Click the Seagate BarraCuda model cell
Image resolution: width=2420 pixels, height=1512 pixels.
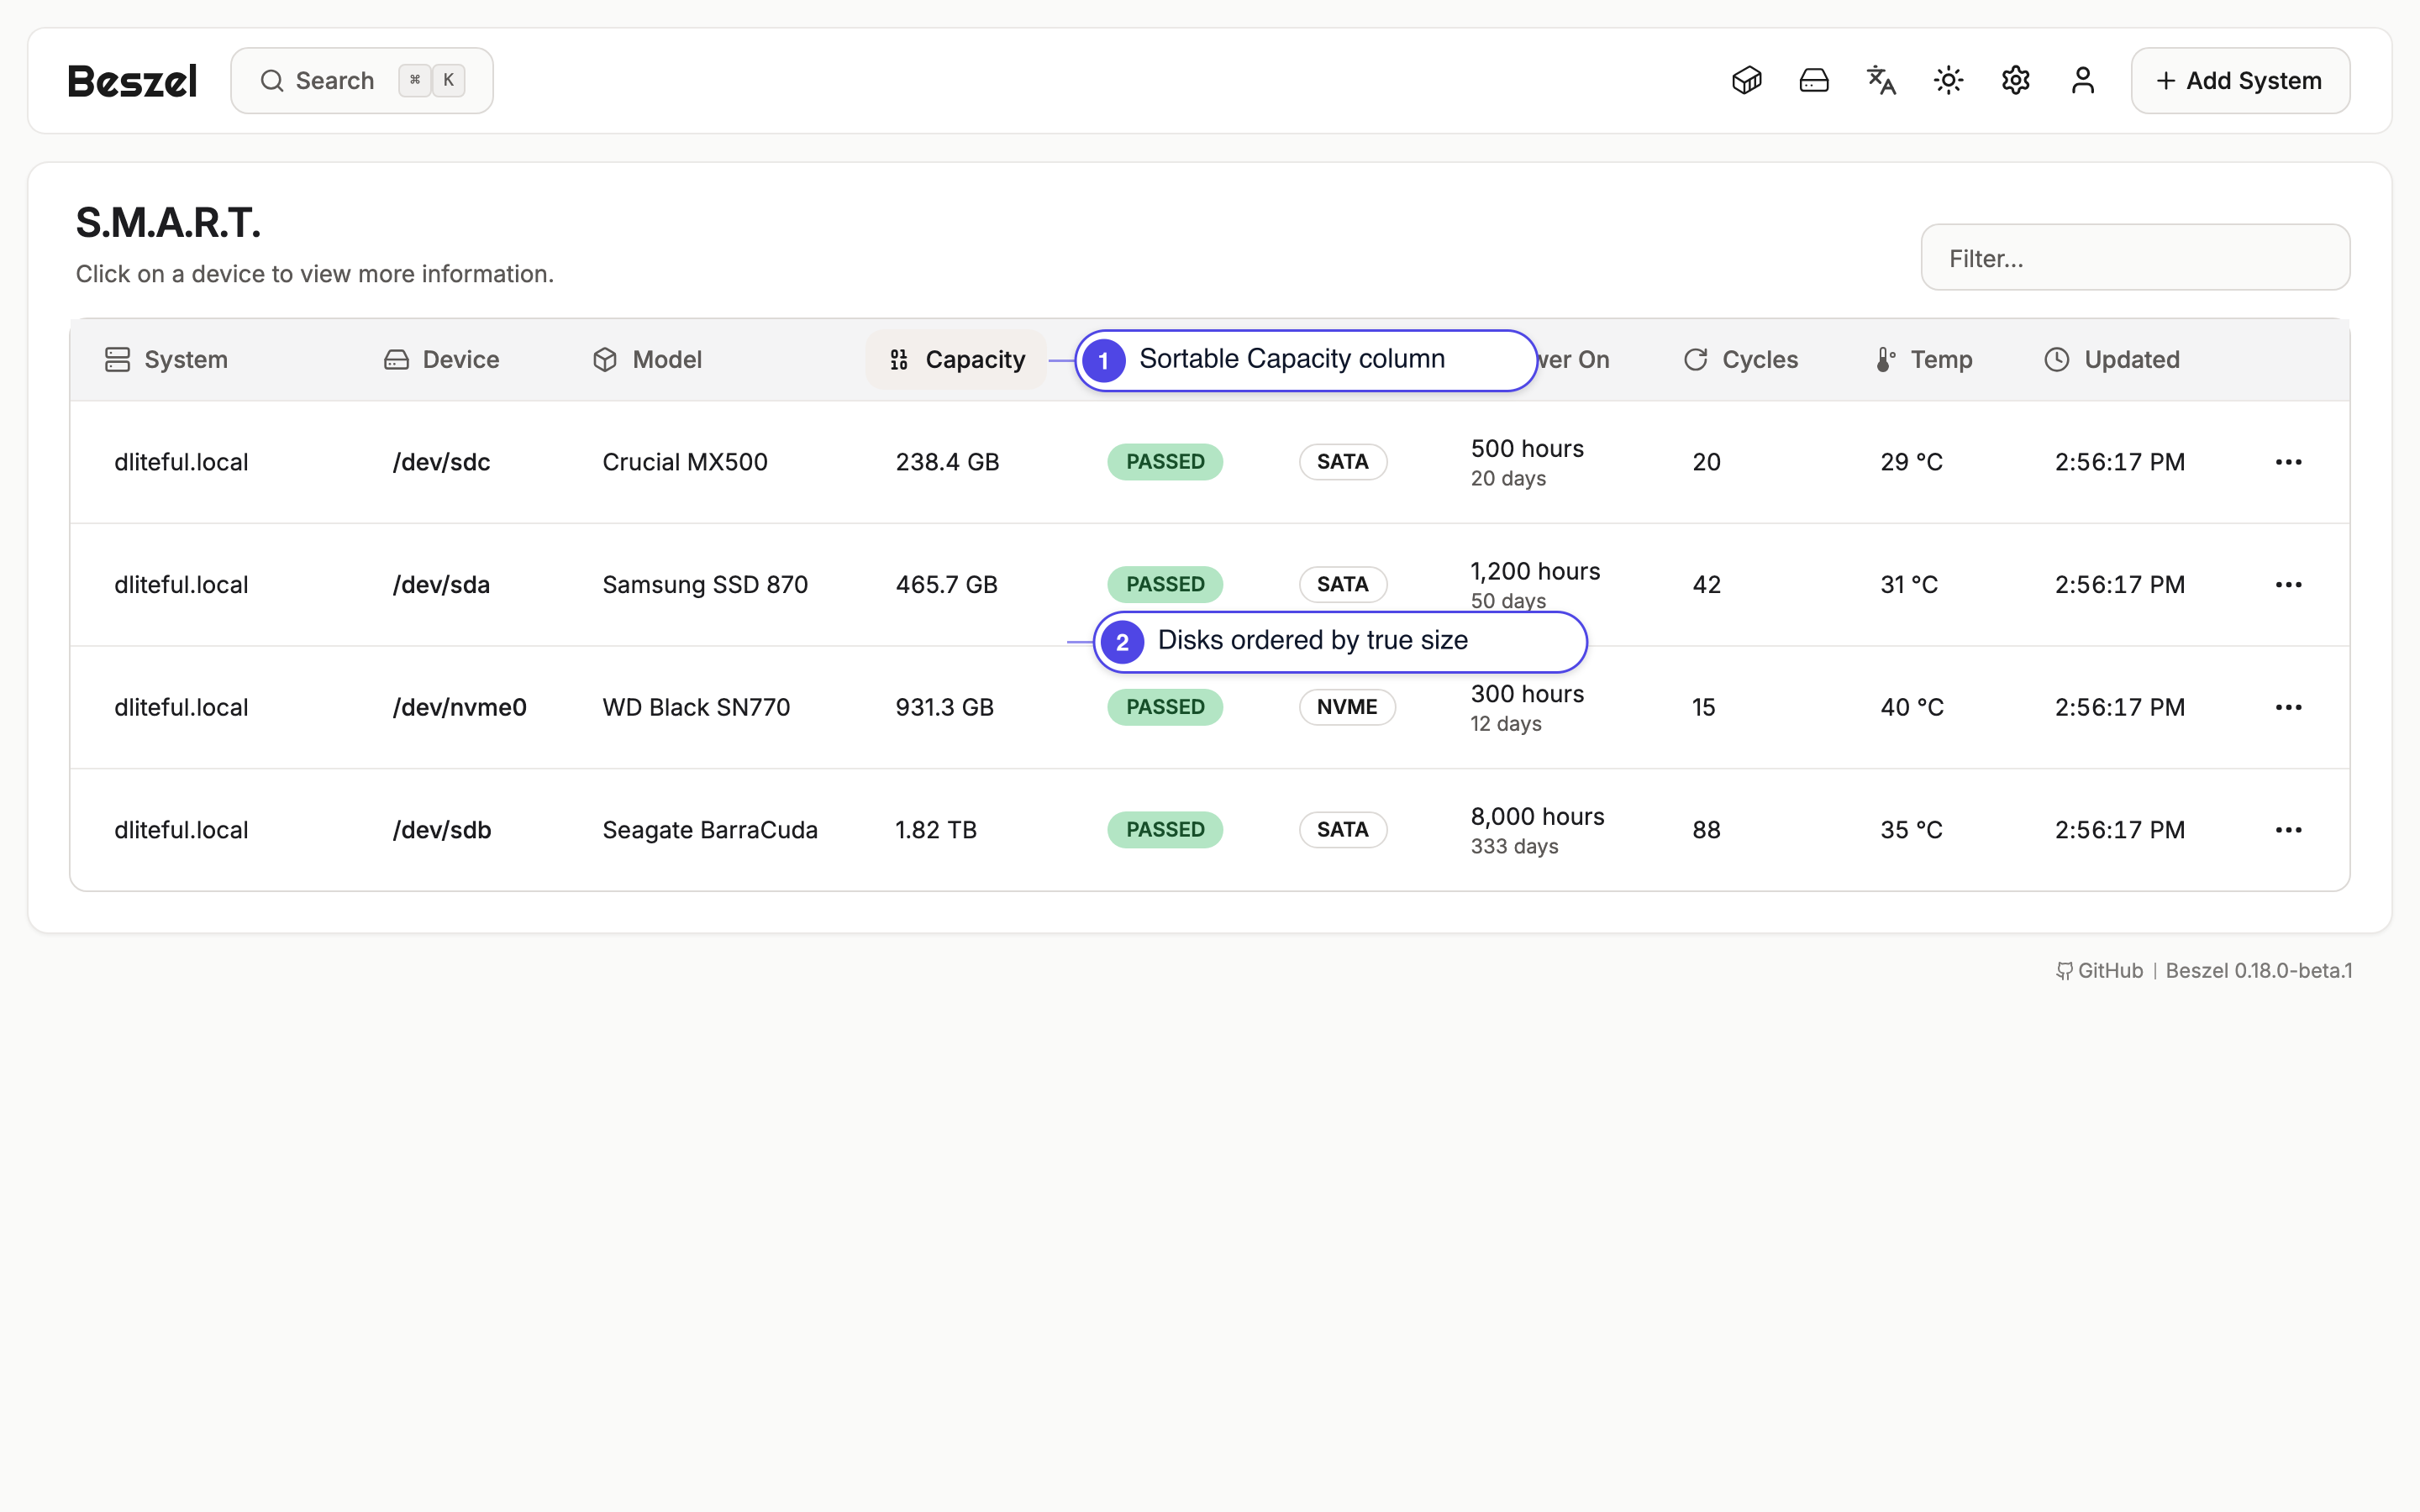(710, 830)
